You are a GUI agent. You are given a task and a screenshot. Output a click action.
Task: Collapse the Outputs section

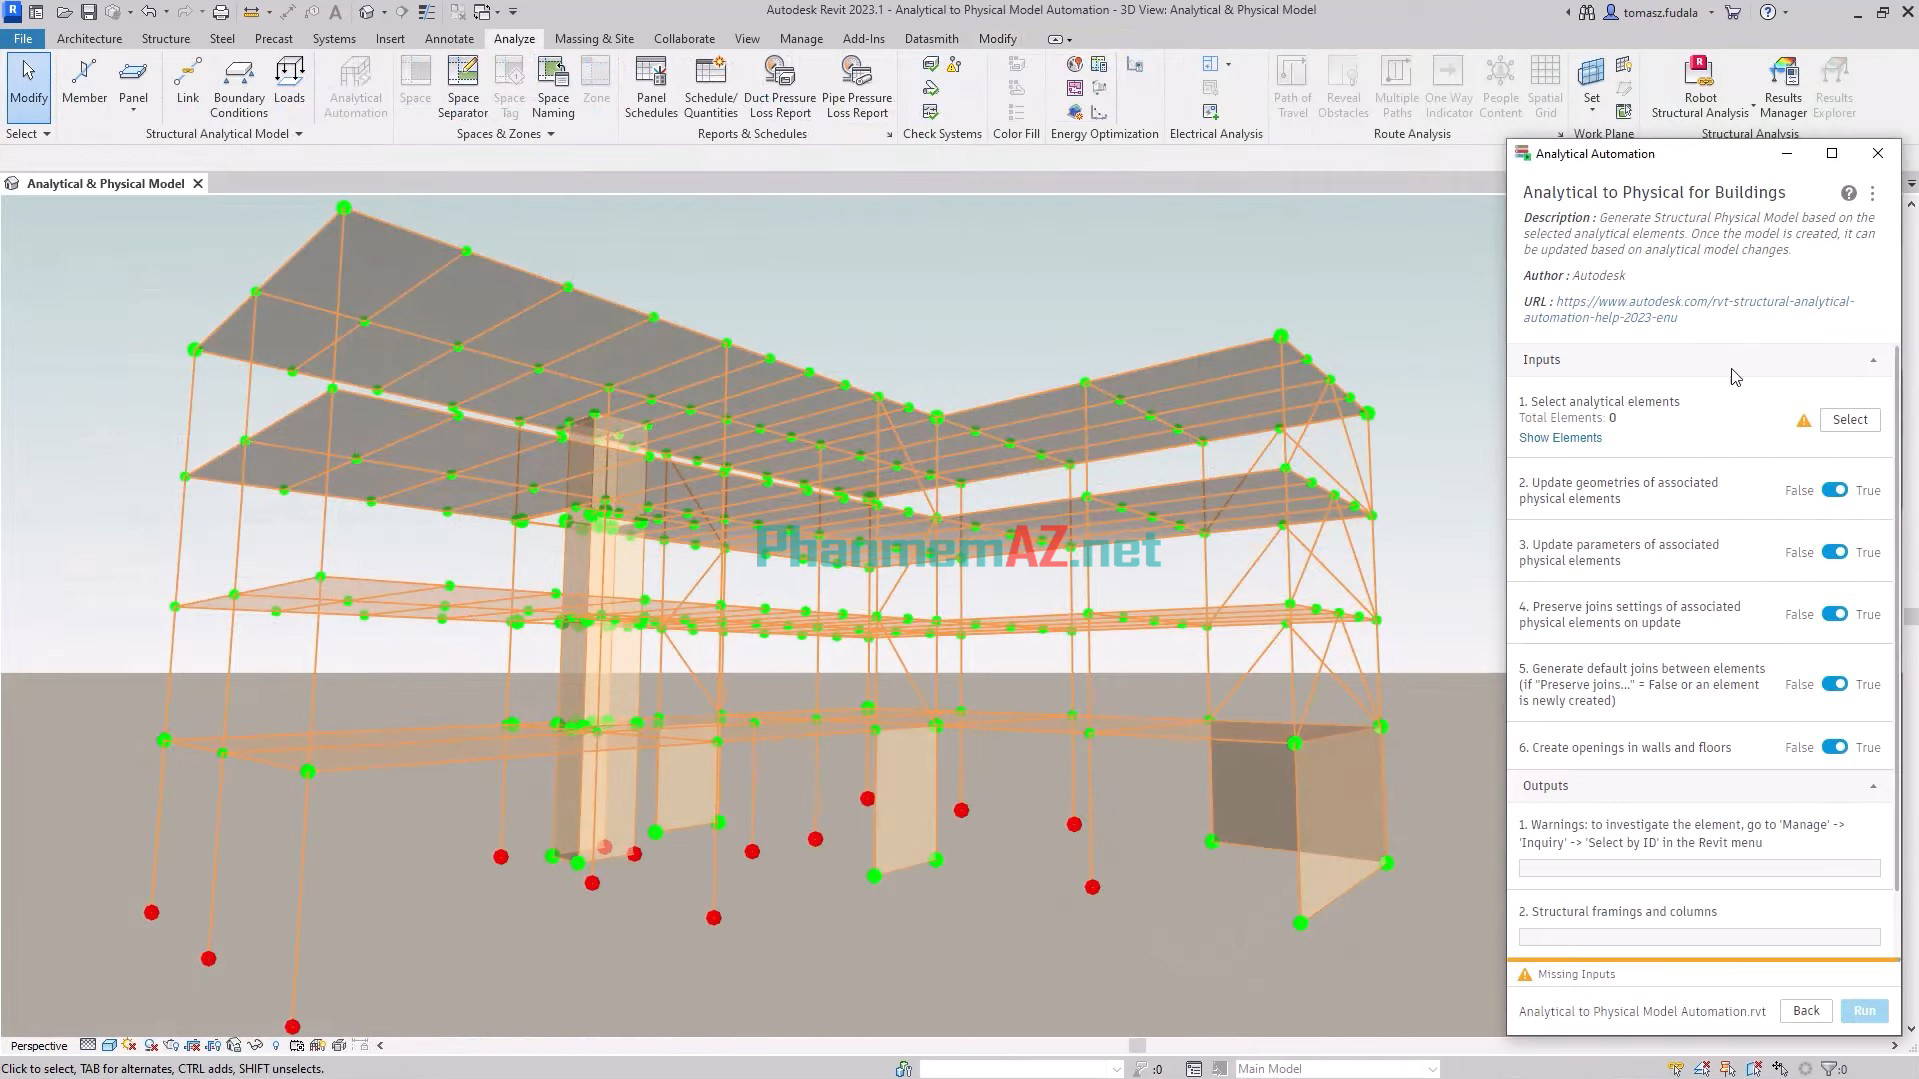pyautogui.click(x=1874, y=786)
